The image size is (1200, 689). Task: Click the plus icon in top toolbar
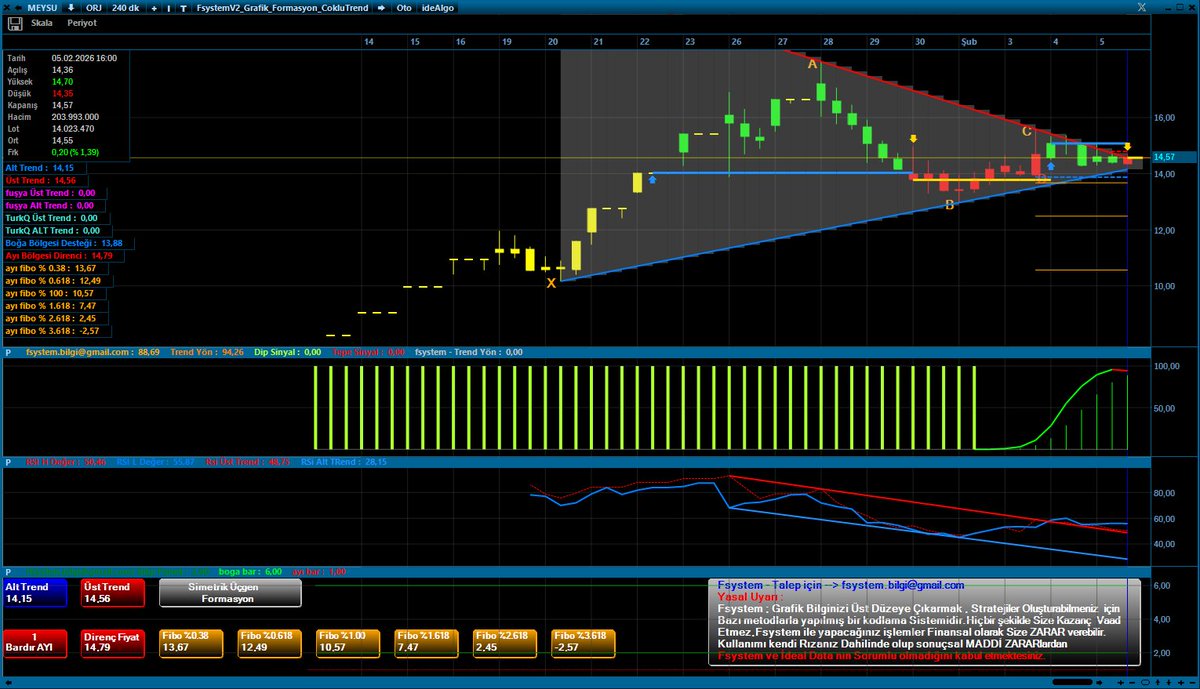click(155, 7)
